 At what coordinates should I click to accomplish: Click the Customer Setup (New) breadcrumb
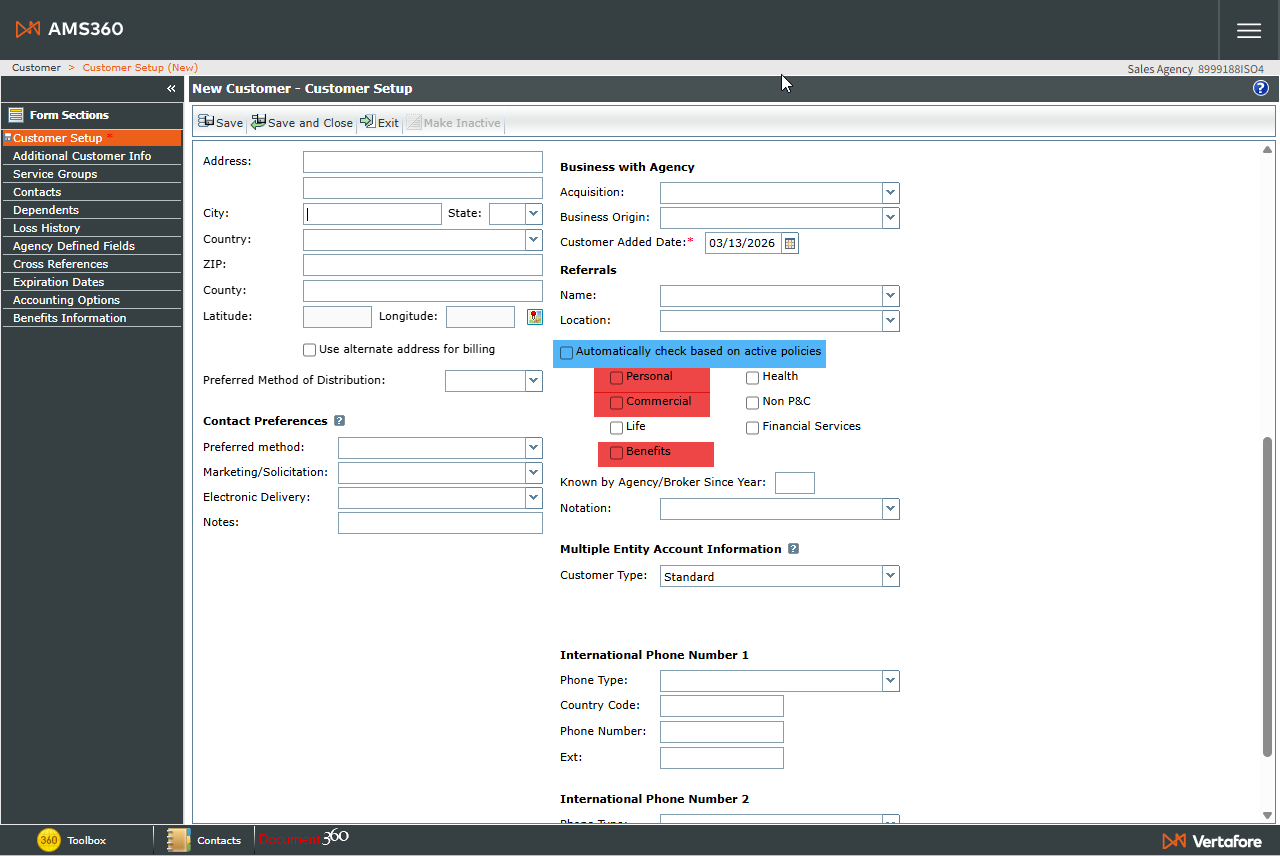tap(140, 68)
